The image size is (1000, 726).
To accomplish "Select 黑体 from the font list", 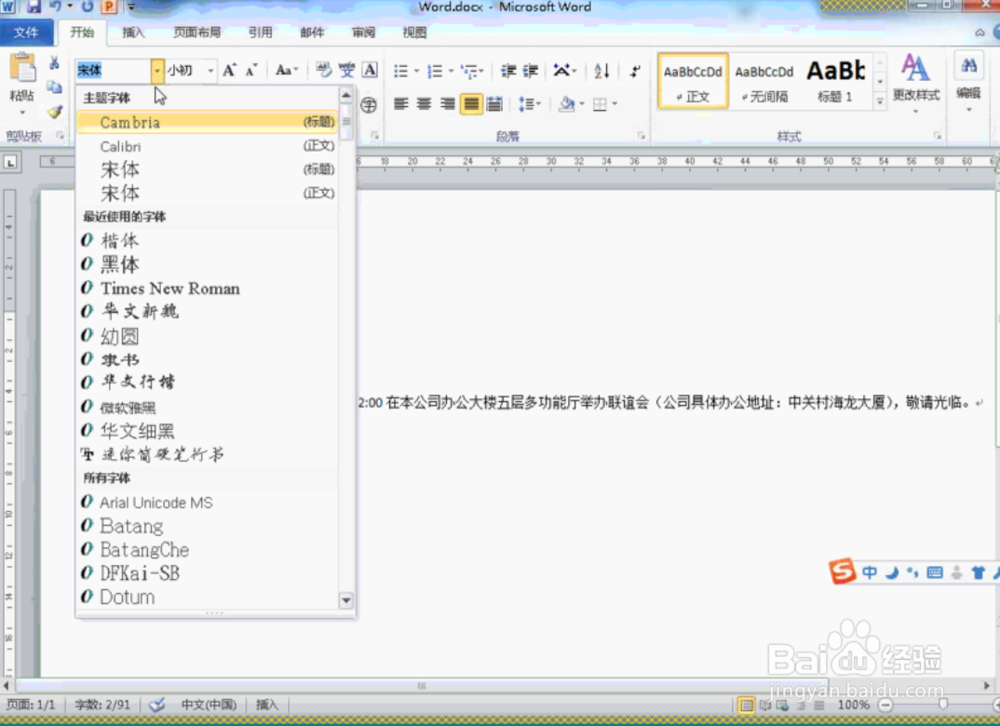I will (121, 264).
